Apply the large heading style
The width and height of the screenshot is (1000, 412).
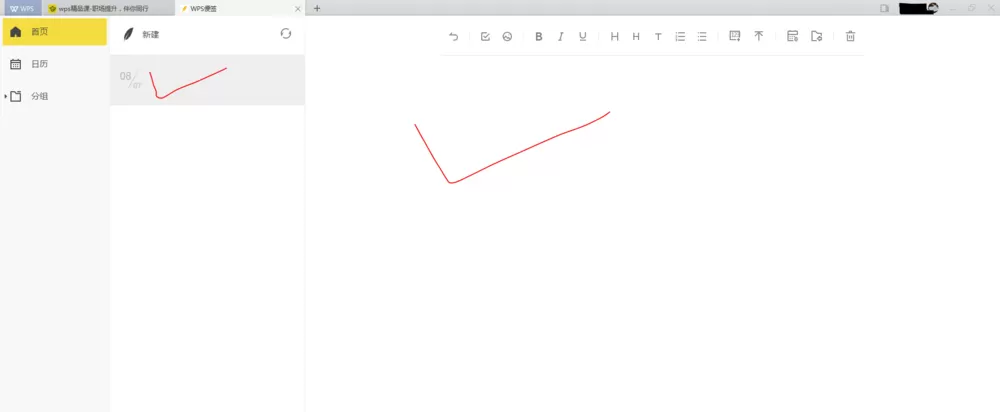click(615, 36)
